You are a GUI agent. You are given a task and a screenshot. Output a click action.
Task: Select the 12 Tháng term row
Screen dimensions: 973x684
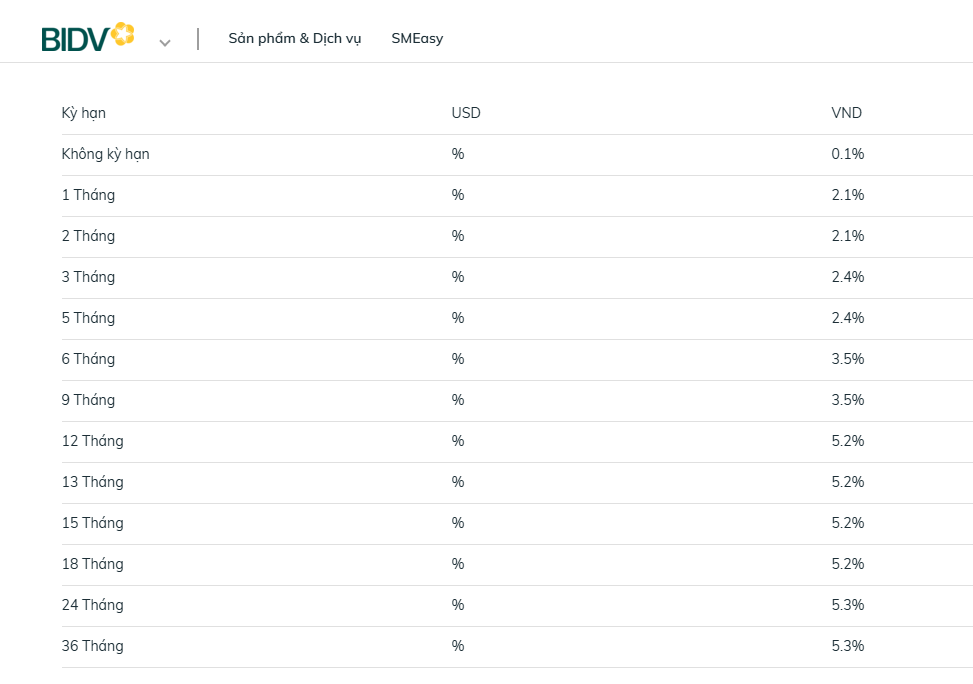click(92, 441)
